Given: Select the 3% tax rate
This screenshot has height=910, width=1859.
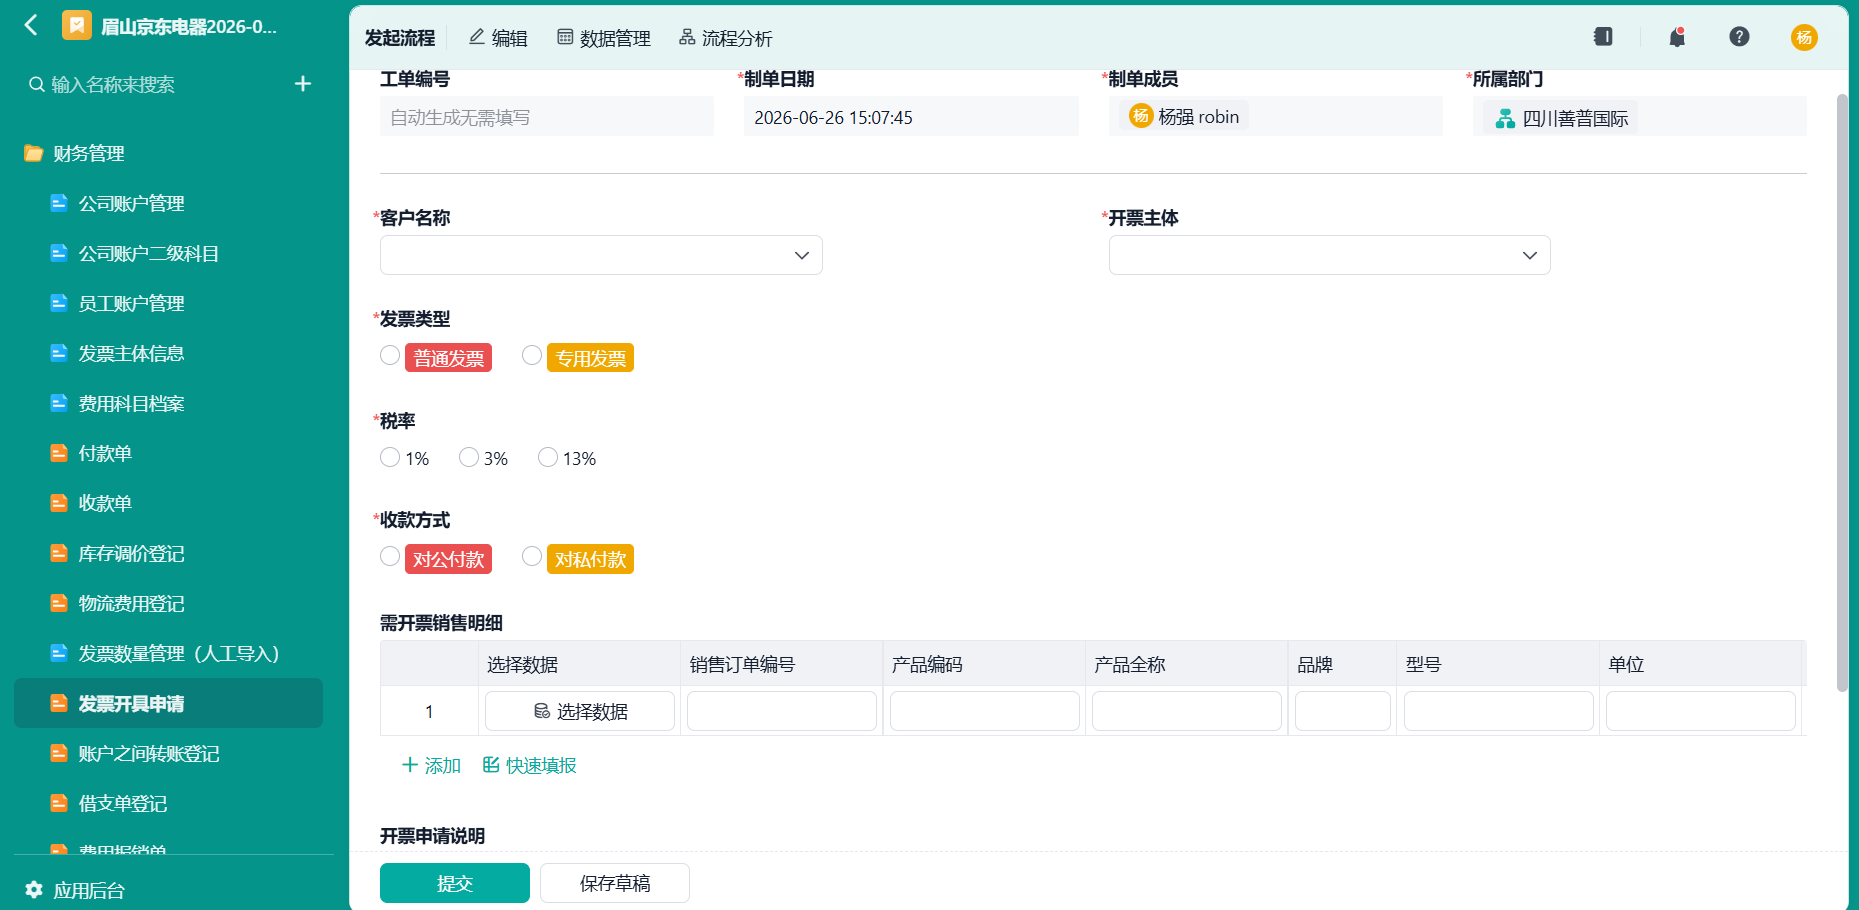Looking at the screenshot, I should (469, 457).
